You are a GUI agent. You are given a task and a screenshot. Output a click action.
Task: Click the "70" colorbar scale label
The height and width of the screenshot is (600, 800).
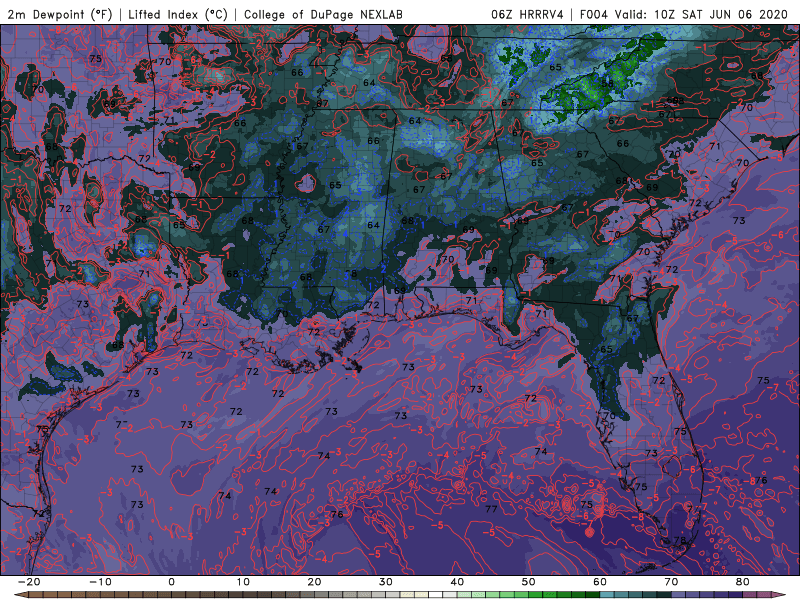click(x=671, y=582)
